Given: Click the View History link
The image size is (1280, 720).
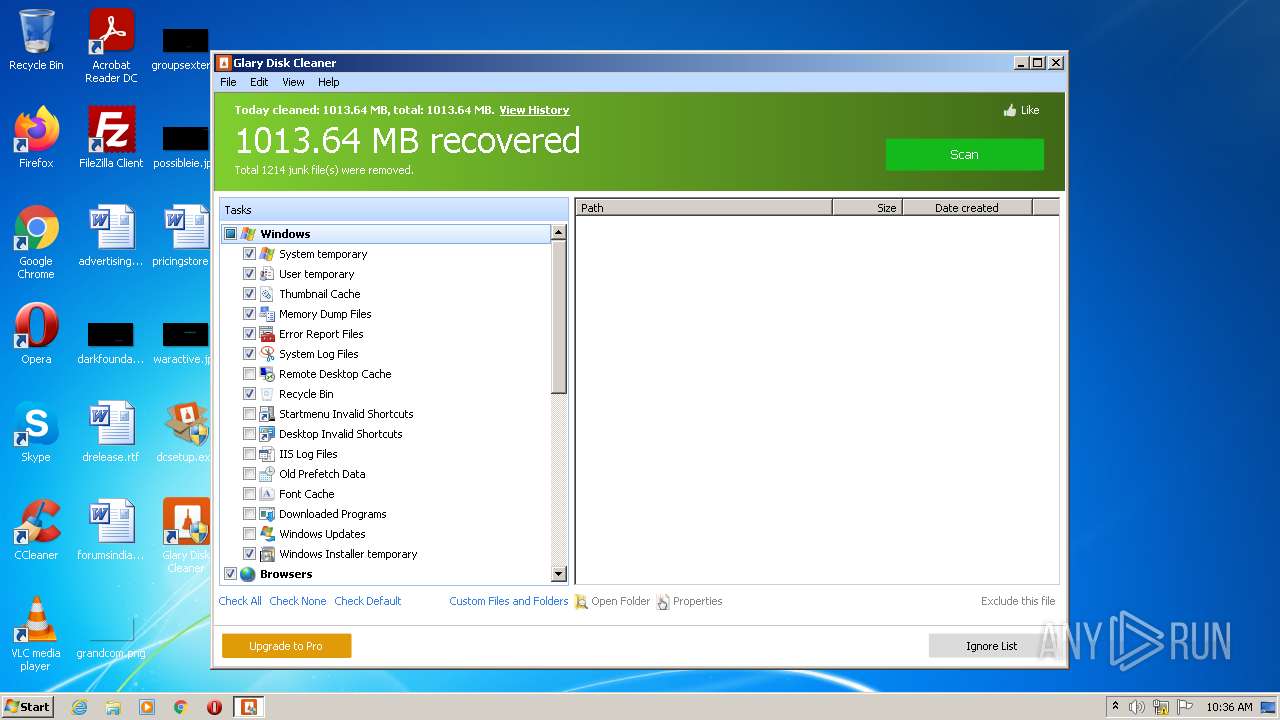Looking at the screenshot, I should point(534,110).
